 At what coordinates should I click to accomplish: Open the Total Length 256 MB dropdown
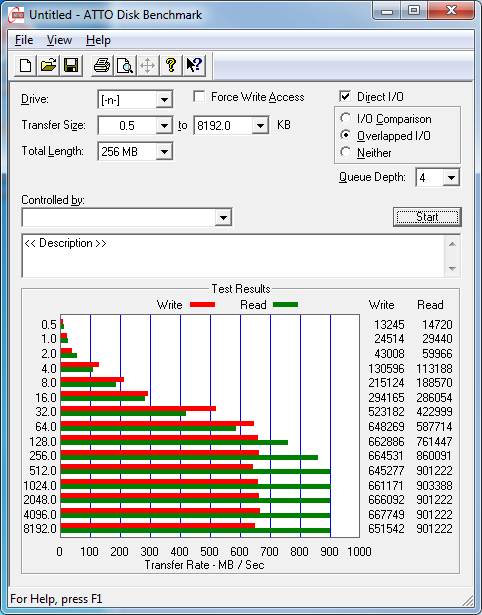coord(164,151)
